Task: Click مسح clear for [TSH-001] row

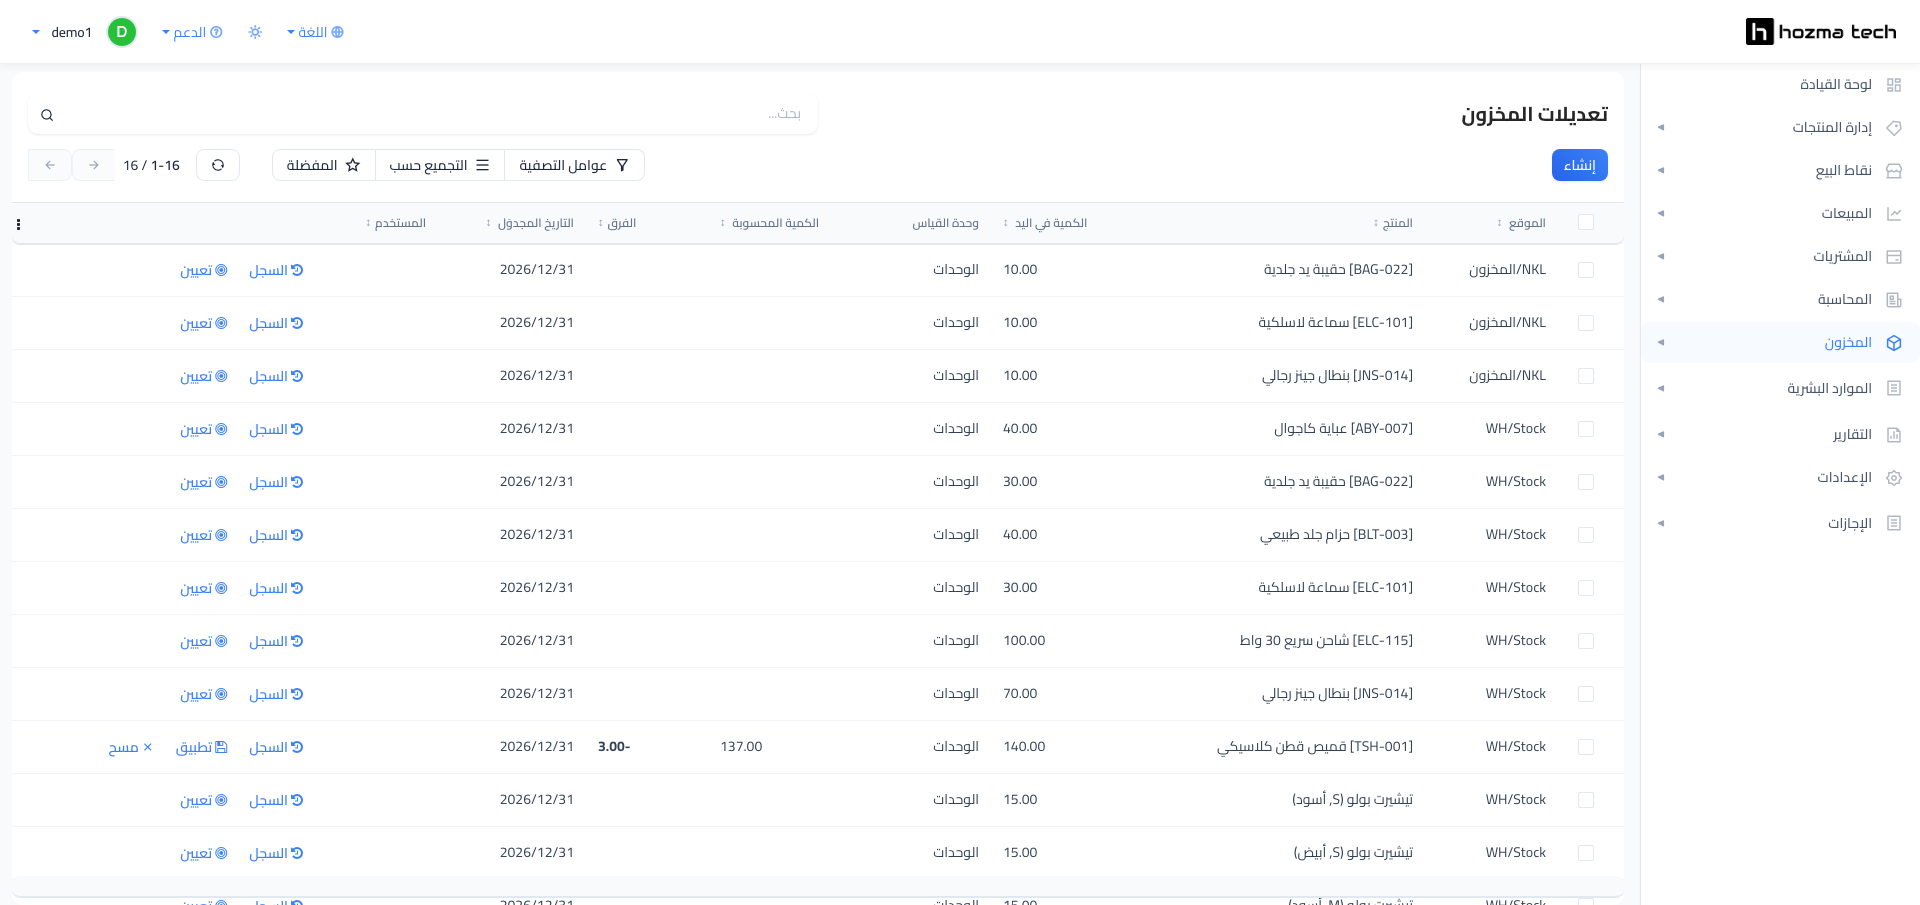Action: point(130,747)
